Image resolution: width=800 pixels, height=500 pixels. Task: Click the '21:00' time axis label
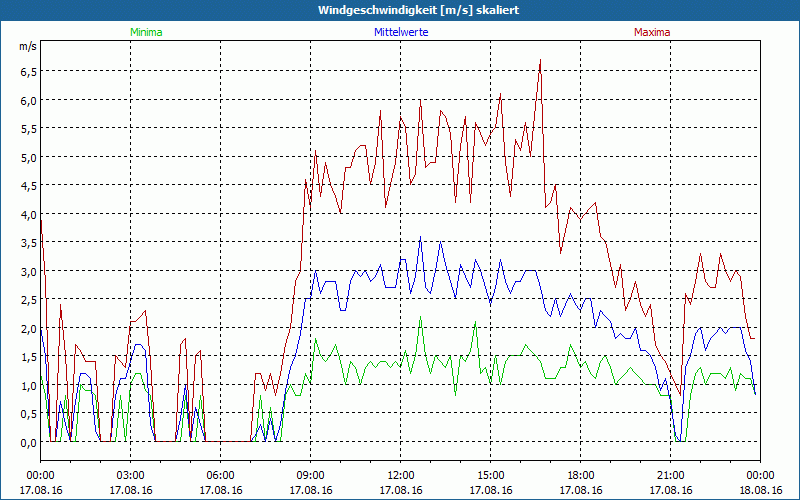click(x=671, y=476)
